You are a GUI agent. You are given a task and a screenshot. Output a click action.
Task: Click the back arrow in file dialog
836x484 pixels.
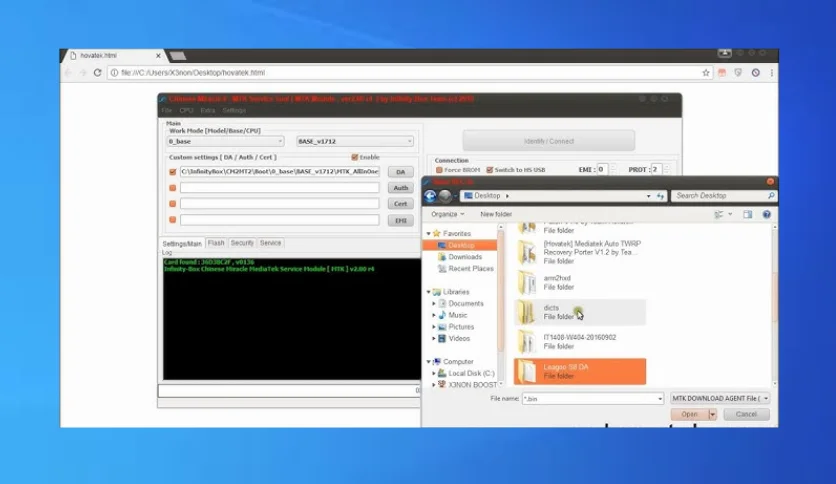(430, 196)
